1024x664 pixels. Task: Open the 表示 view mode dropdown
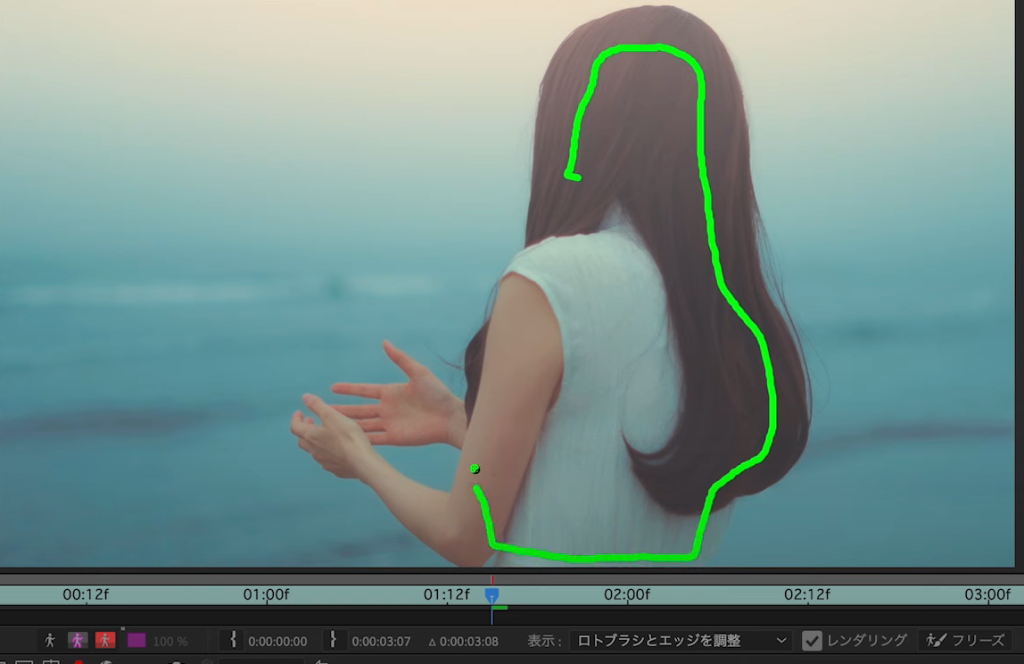click(x=680, y=640)
